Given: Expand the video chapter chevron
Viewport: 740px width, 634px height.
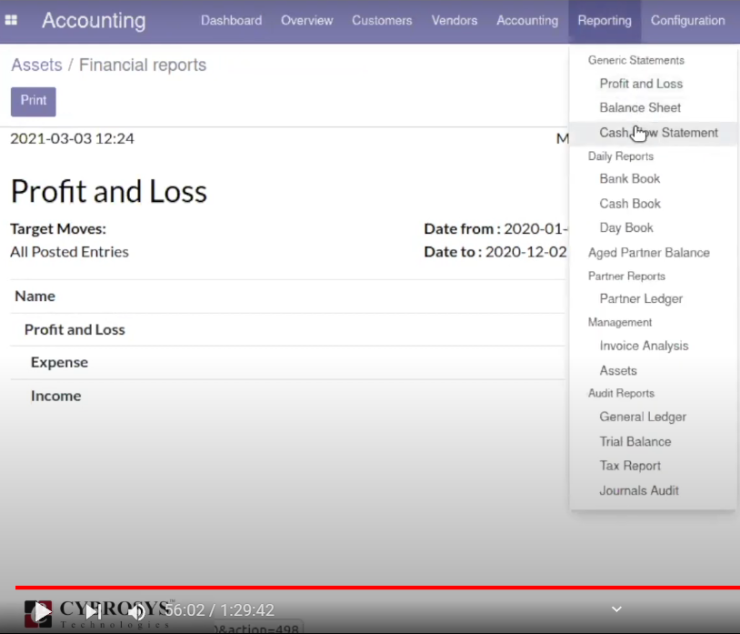Looking at the screenshot, I should [x=616, y=609].
